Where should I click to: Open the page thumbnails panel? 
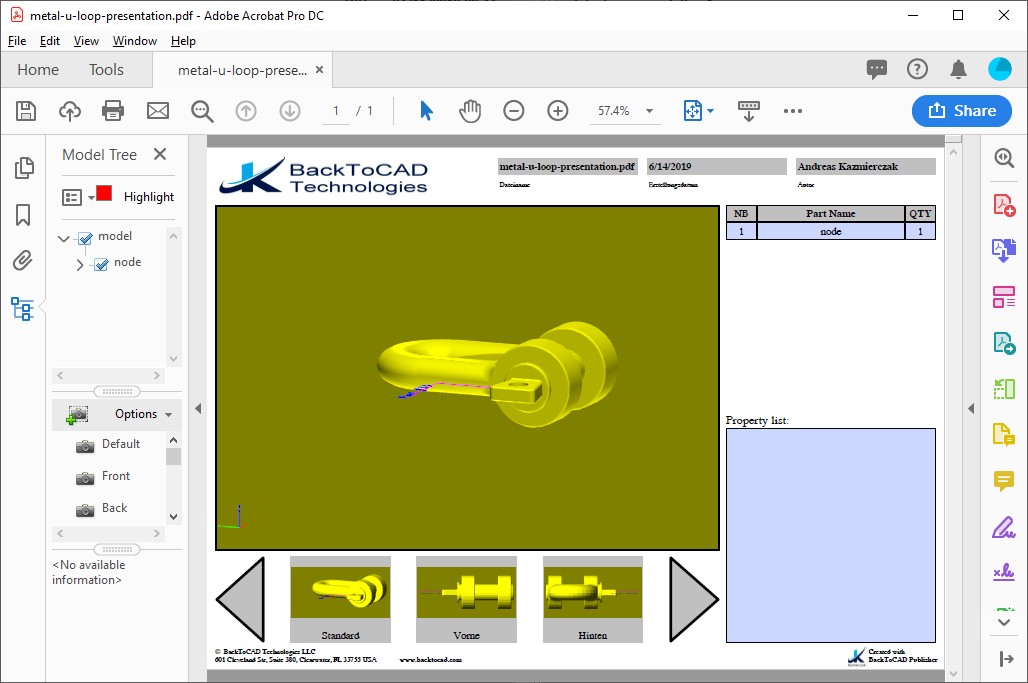(x=24, y=168)
